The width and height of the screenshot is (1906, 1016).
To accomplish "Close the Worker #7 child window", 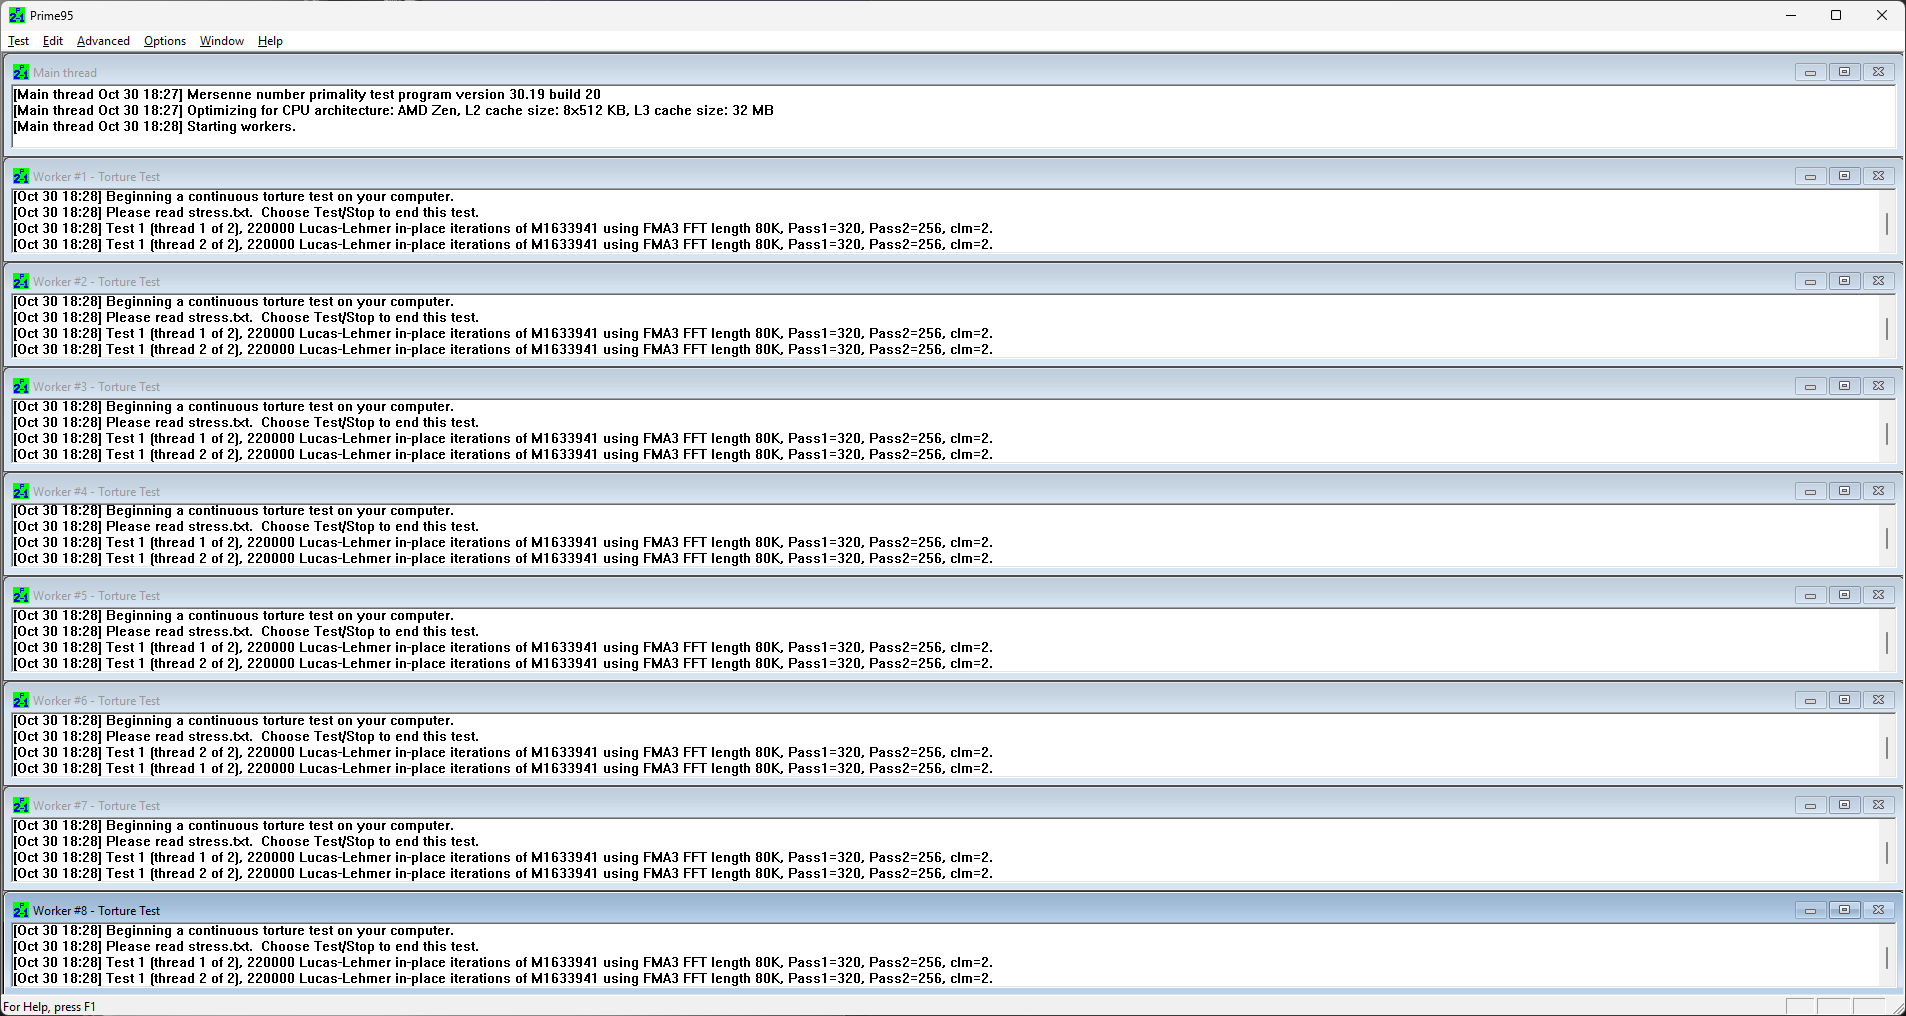I will pyautogui.click(x=1878, y=805).
